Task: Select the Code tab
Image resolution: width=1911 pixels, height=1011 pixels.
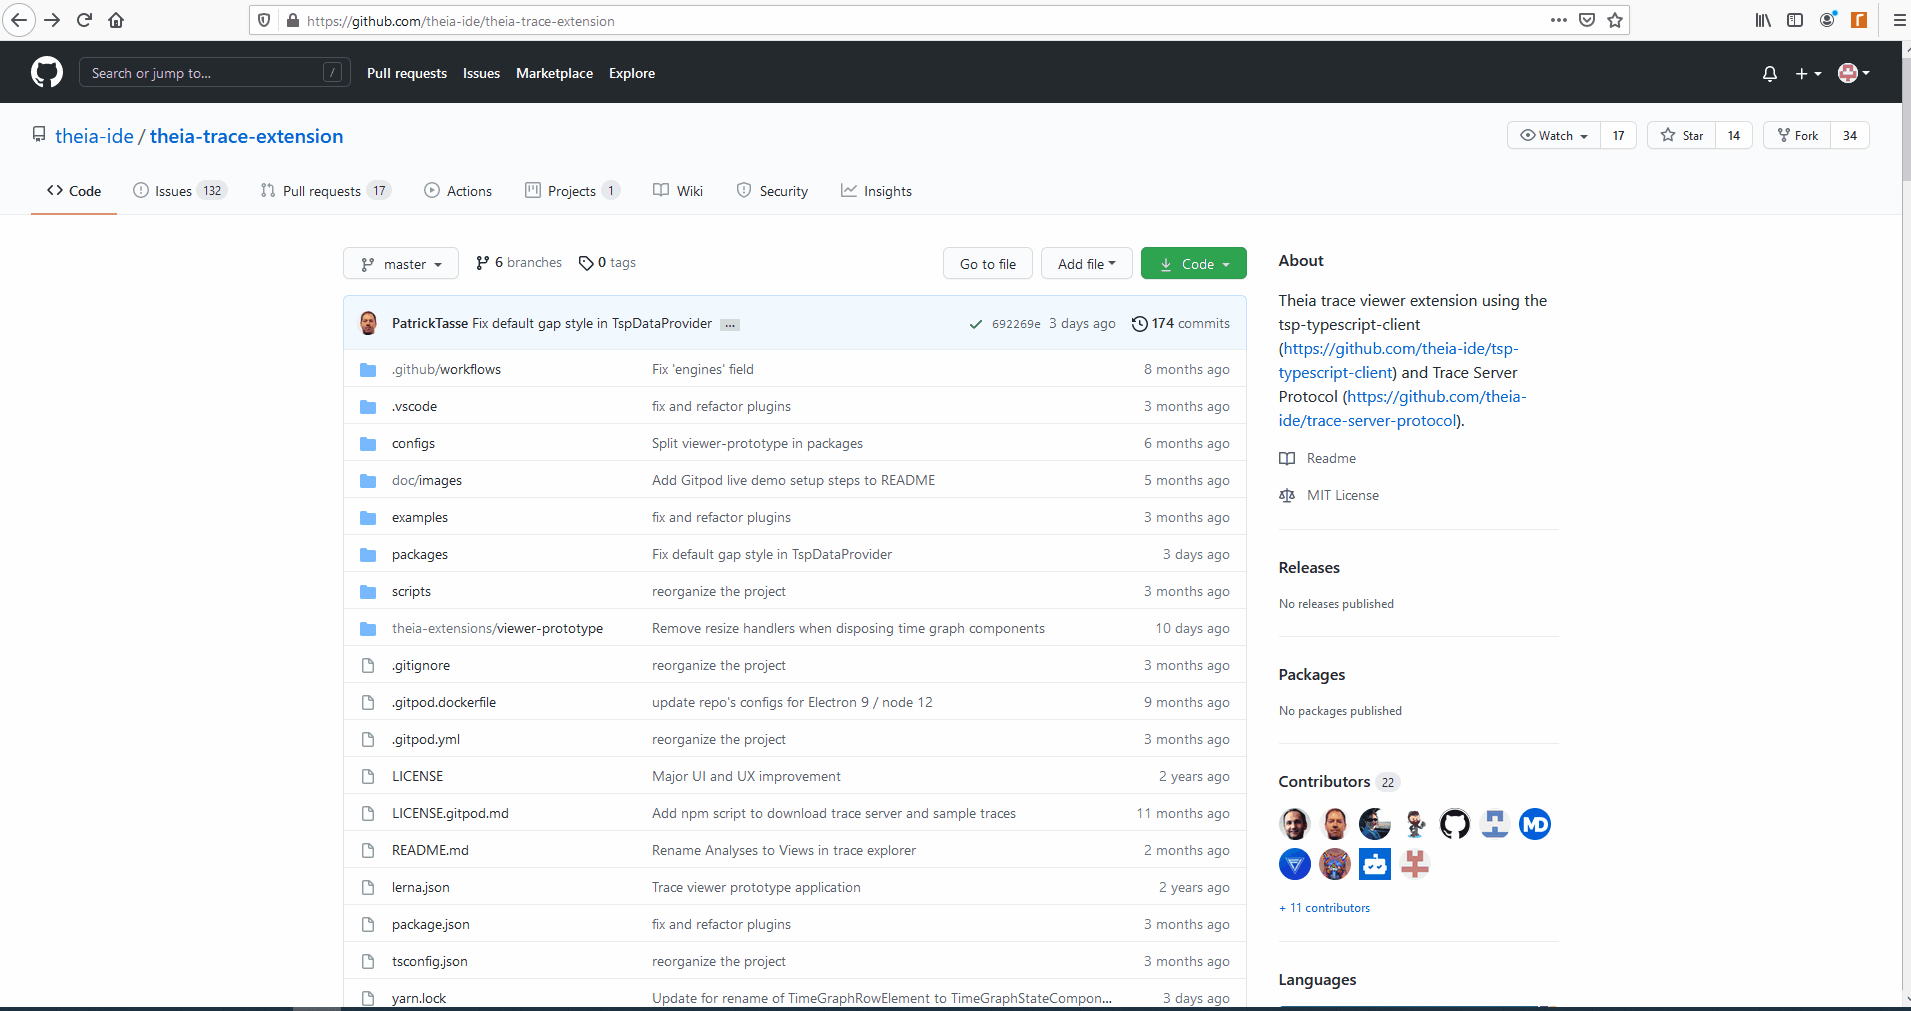Action: [74, 191]
